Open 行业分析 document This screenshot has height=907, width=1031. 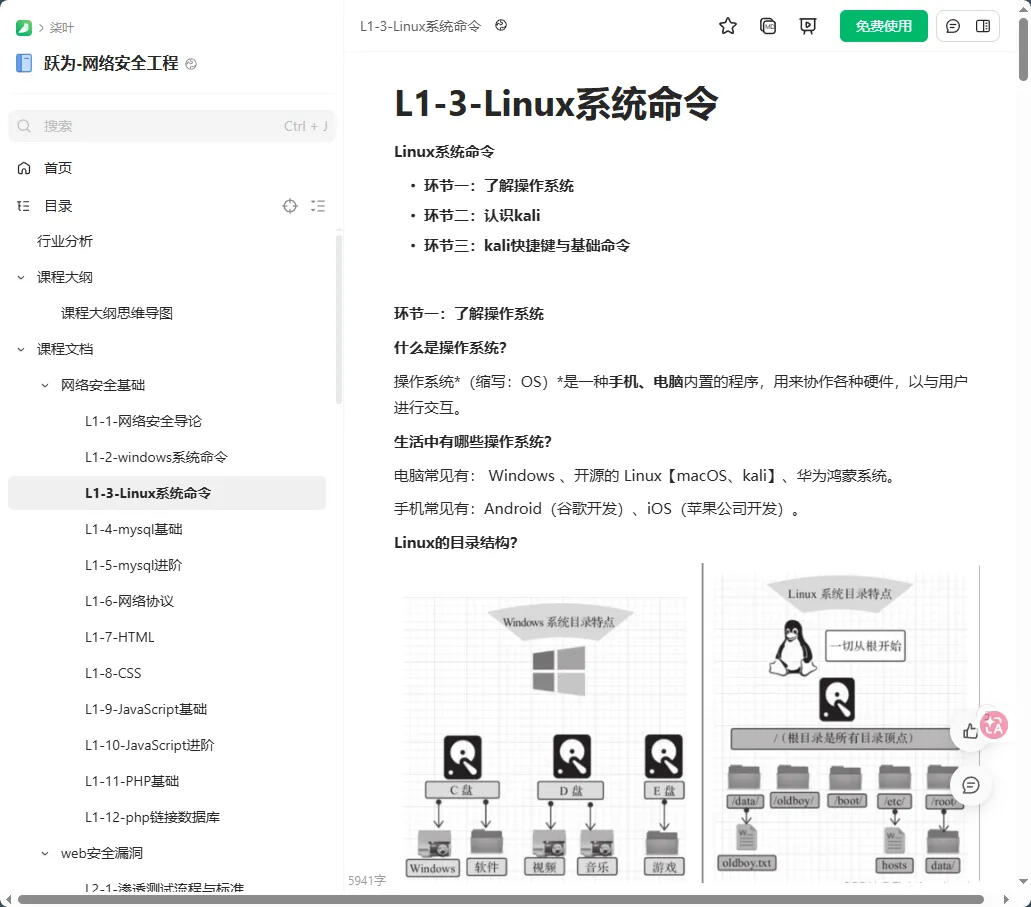tap(64, 241)
